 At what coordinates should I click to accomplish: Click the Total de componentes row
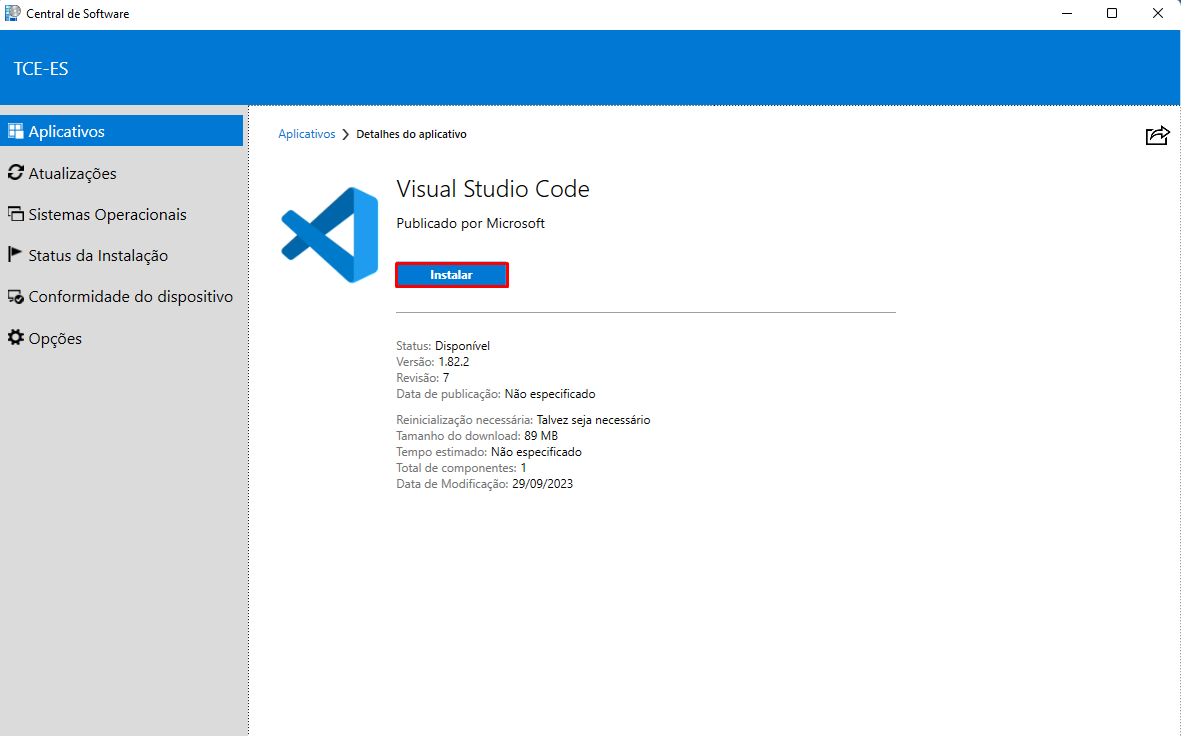pos(461,468)
